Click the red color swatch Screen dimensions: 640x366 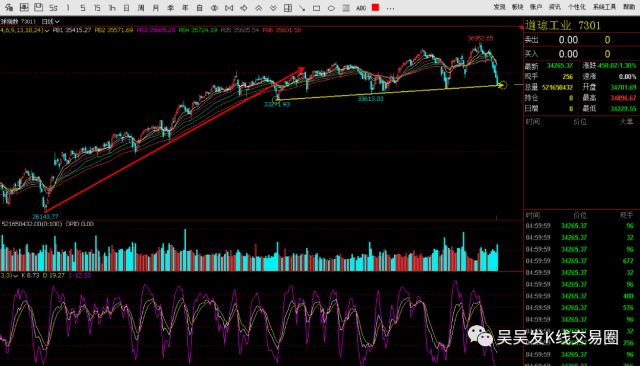click(x=376, y=7)
